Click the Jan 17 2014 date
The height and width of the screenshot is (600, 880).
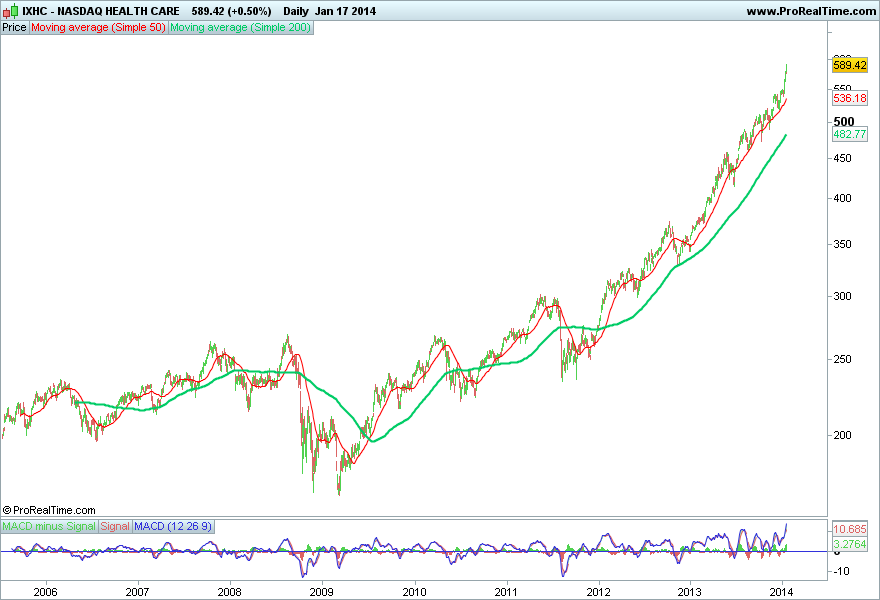click(345, 11)
